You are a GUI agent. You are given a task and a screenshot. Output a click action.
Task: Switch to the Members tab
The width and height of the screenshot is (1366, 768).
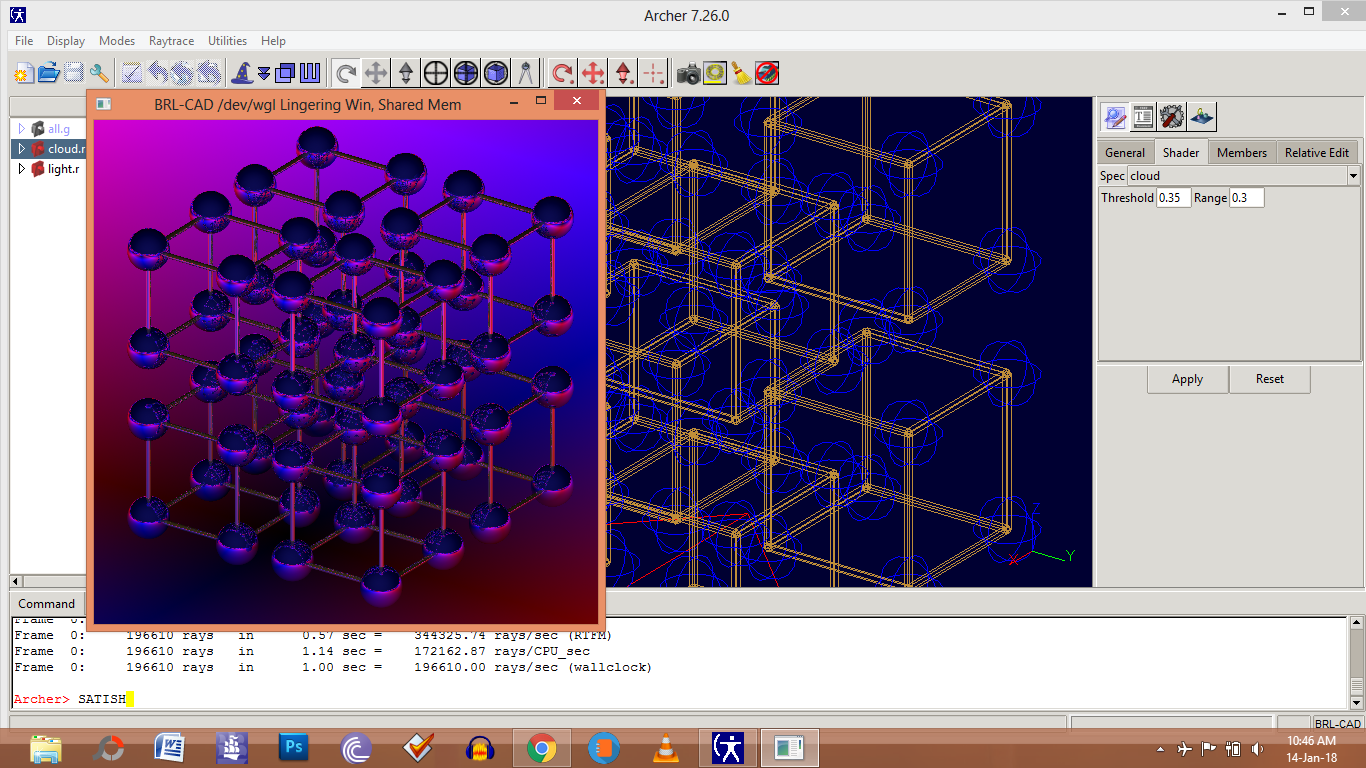(1242, 152)
